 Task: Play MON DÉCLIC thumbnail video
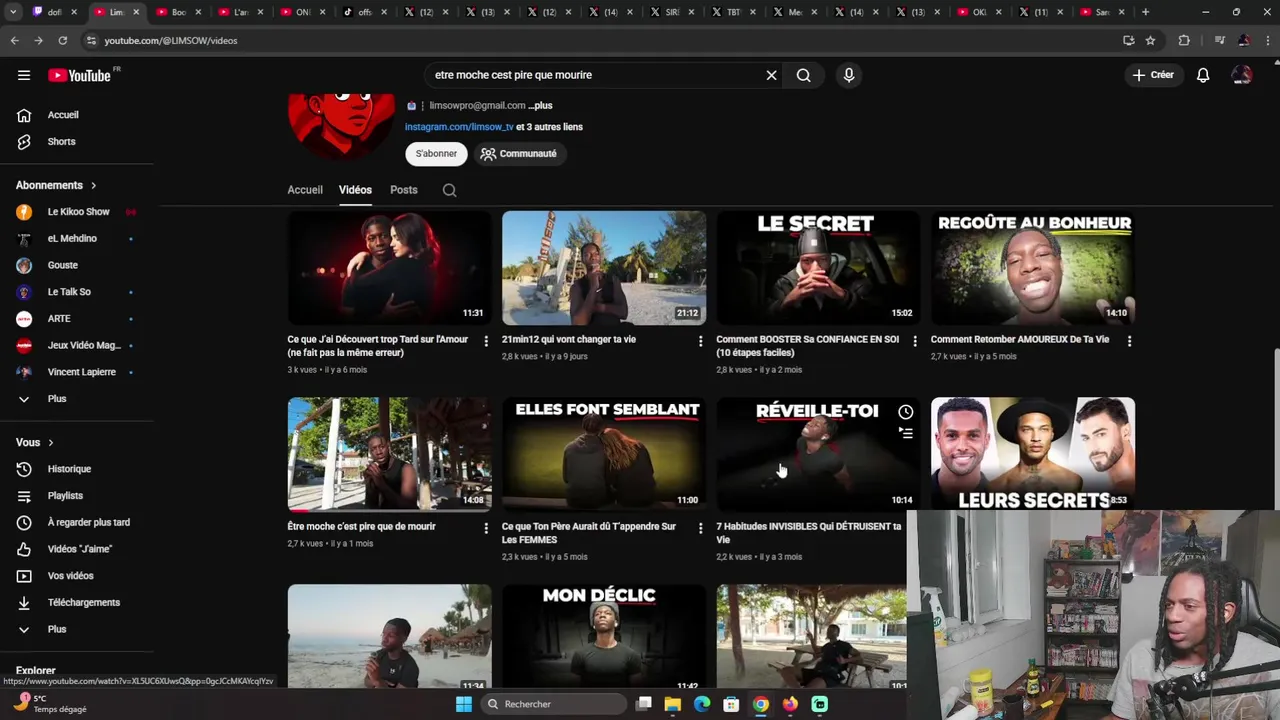point(604,637)
